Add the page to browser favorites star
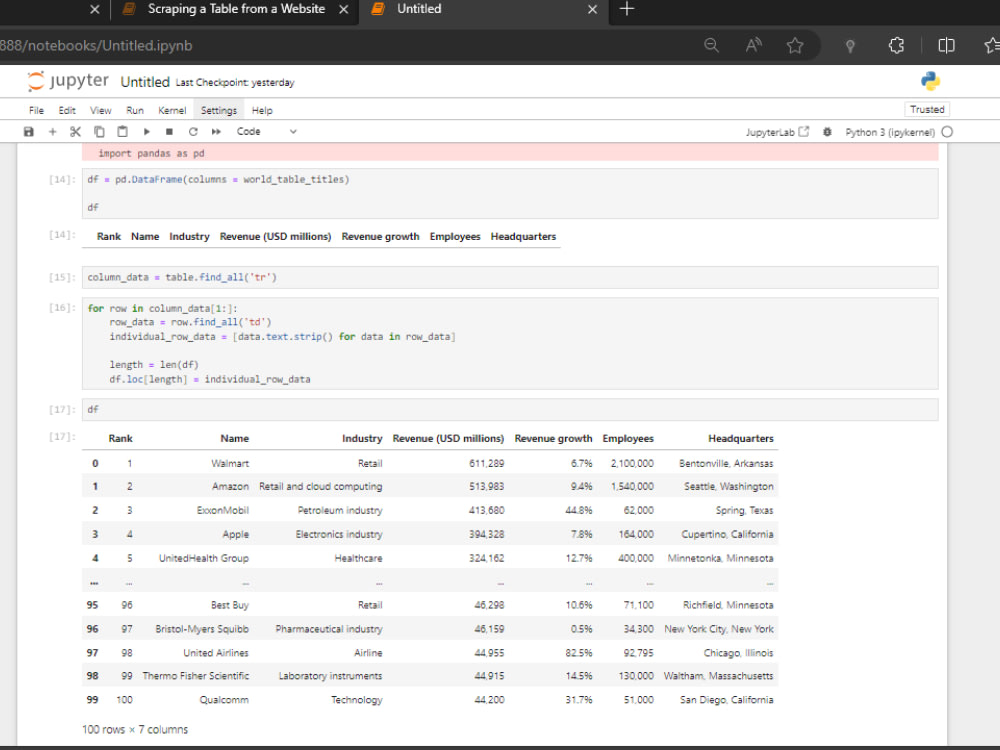Screen dimensions: 1000x750 pyautogui.click(x=795, y=45)
